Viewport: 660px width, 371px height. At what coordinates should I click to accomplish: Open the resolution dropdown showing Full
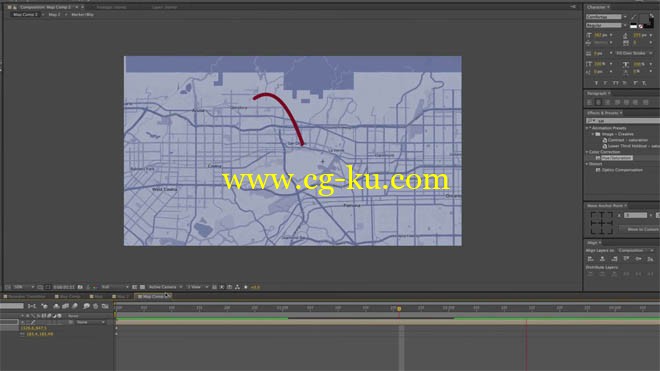(x=114, y=287)
